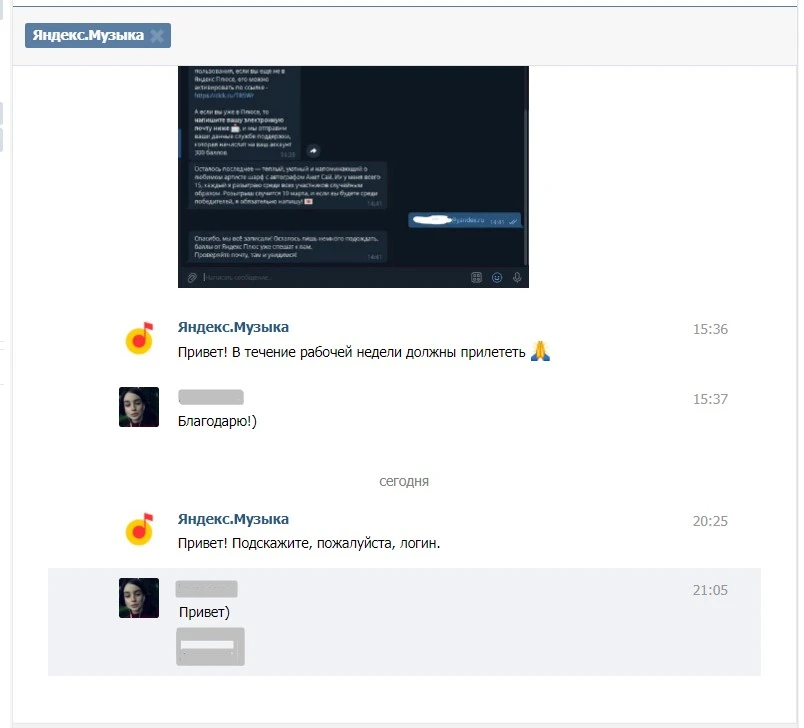Open Яндекс.Музыка avatar beside 15:36 message
The height and width of the screenshot is (728, 804).
[x=139, y=338]
